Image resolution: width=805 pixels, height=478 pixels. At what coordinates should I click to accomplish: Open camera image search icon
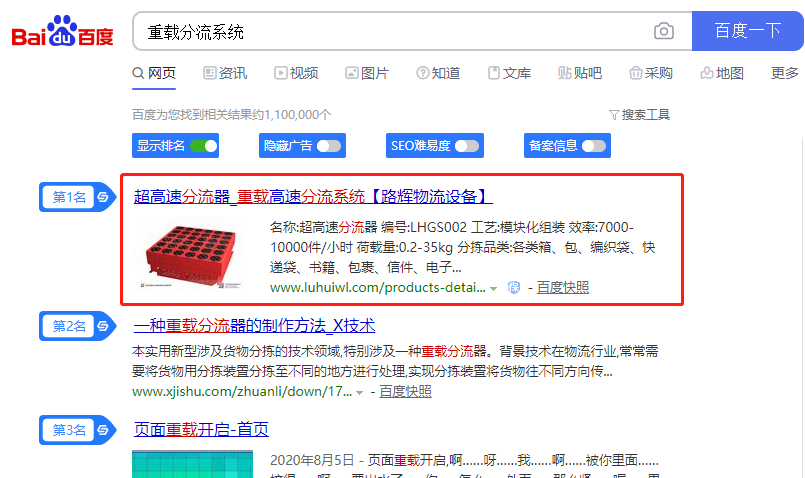click(x=663, y=31)
